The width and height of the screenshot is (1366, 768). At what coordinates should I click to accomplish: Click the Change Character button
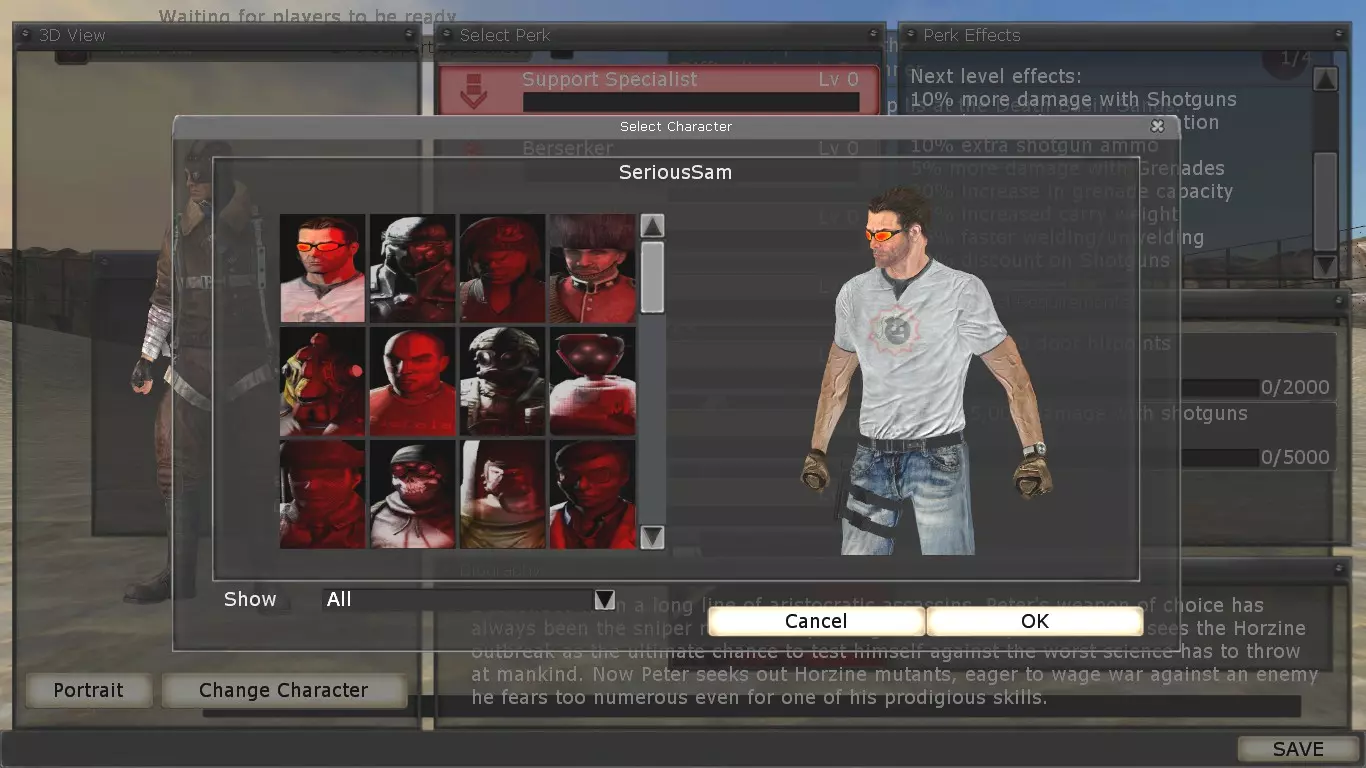[284, 690]
